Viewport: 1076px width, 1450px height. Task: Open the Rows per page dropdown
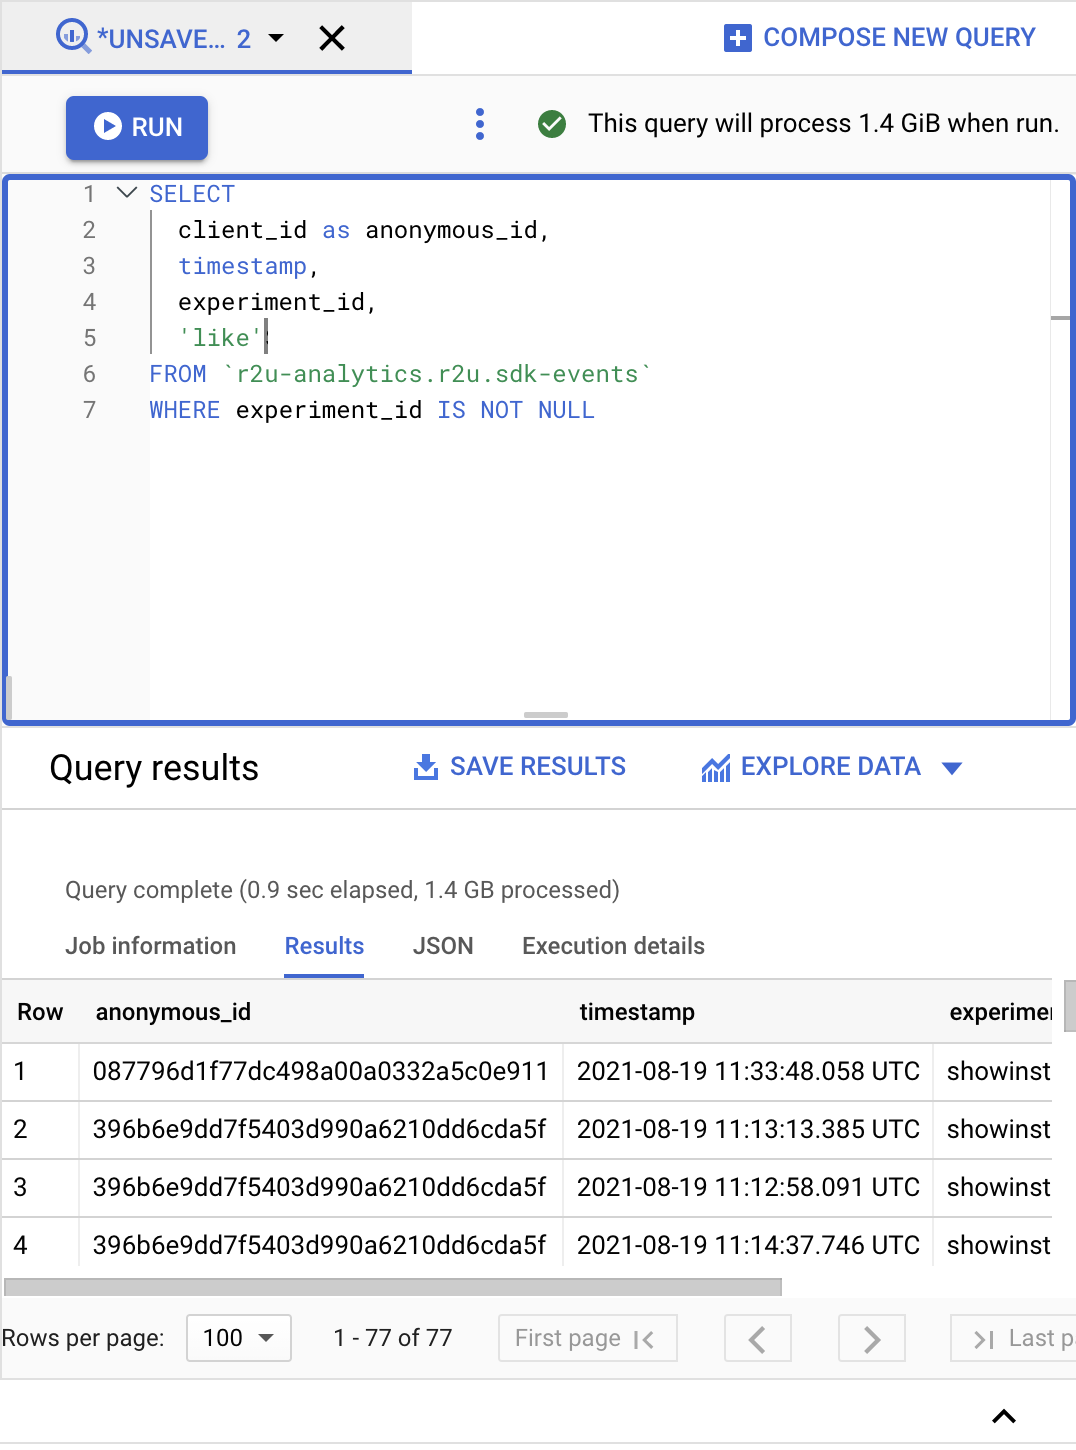(x=238, y=1338)
